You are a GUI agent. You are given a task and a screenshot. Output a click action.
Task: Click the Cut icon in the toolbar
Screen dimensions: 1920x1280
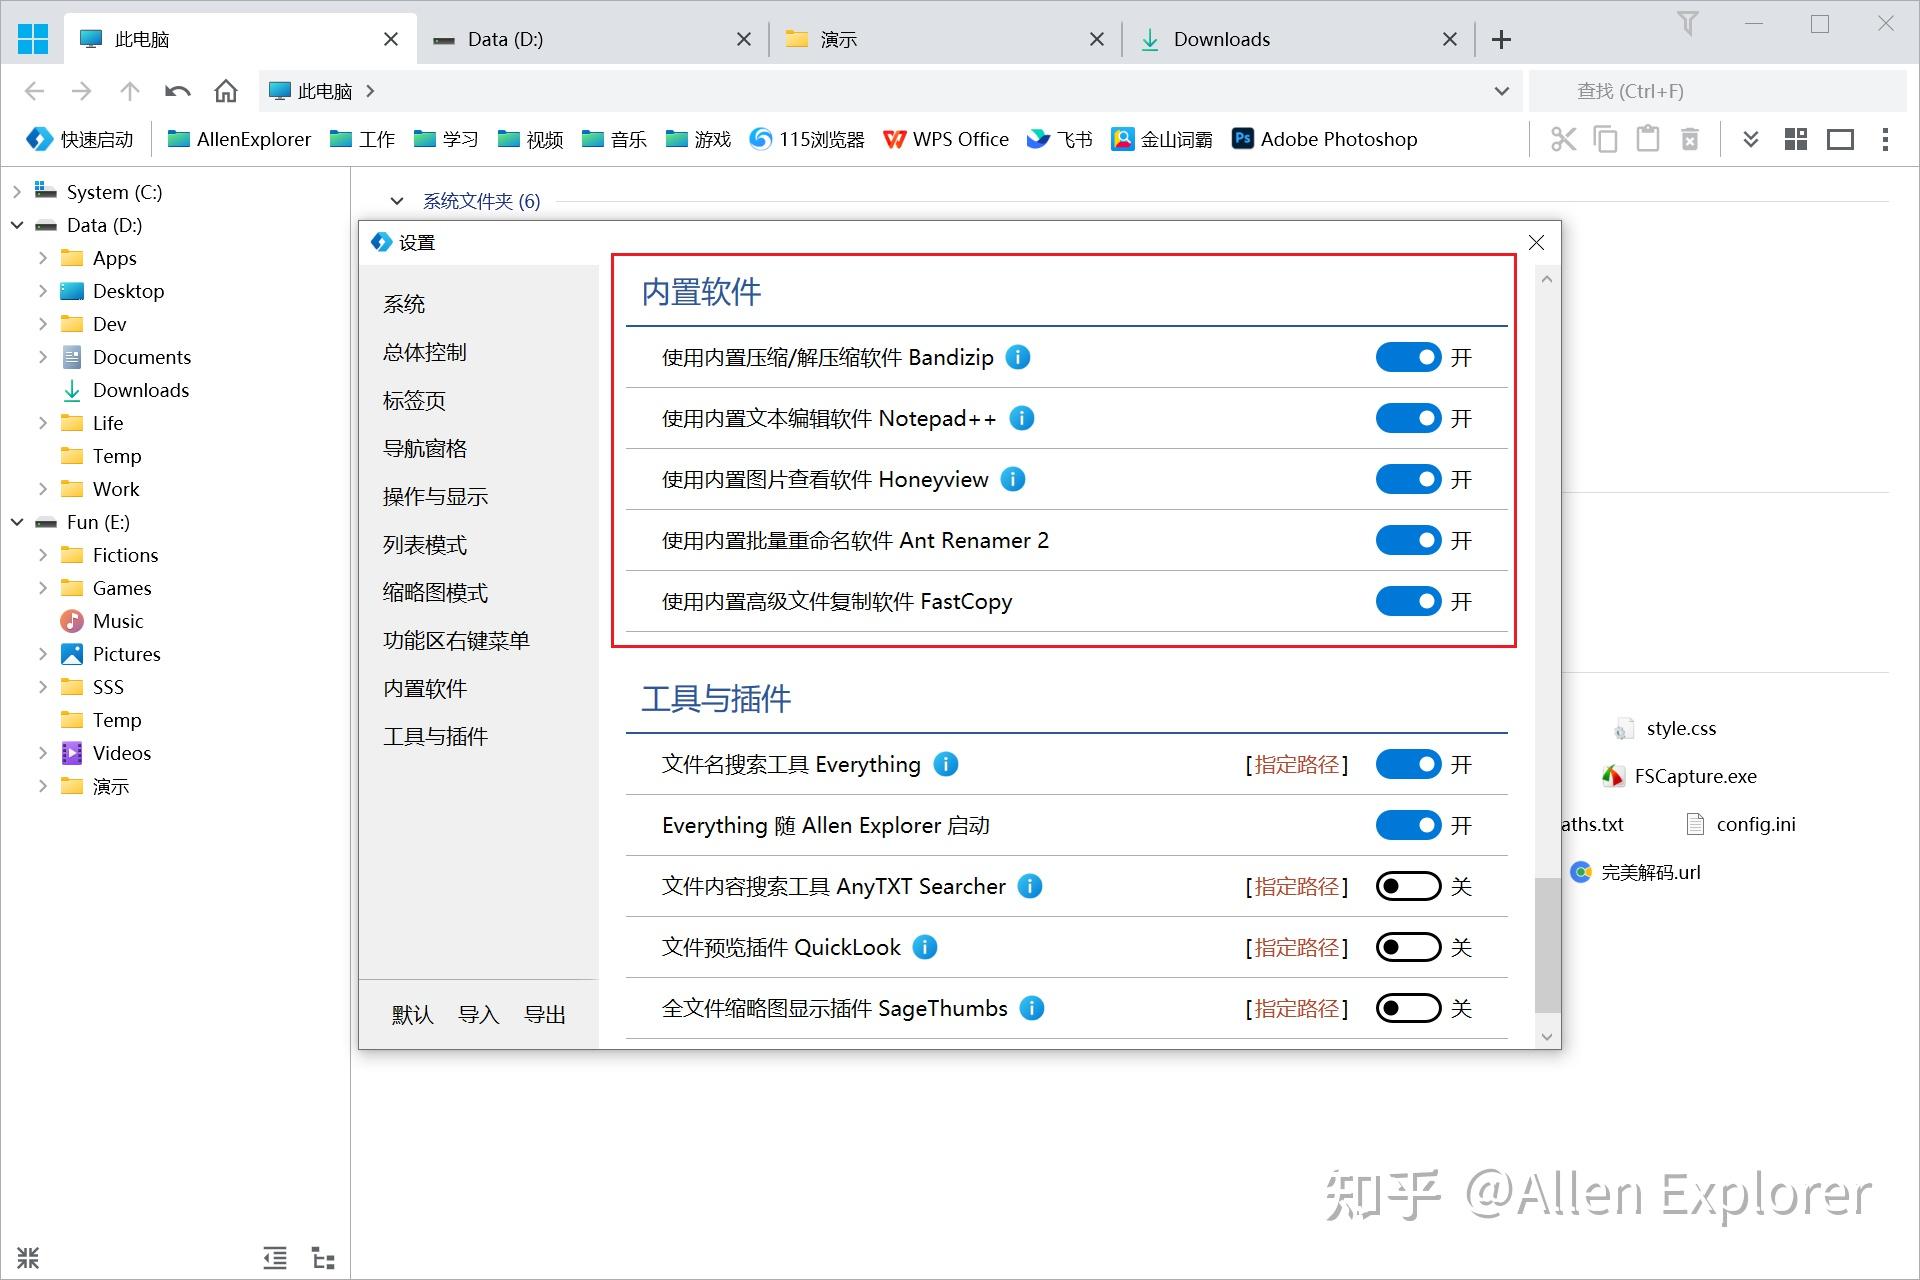tap(1563, 139)
